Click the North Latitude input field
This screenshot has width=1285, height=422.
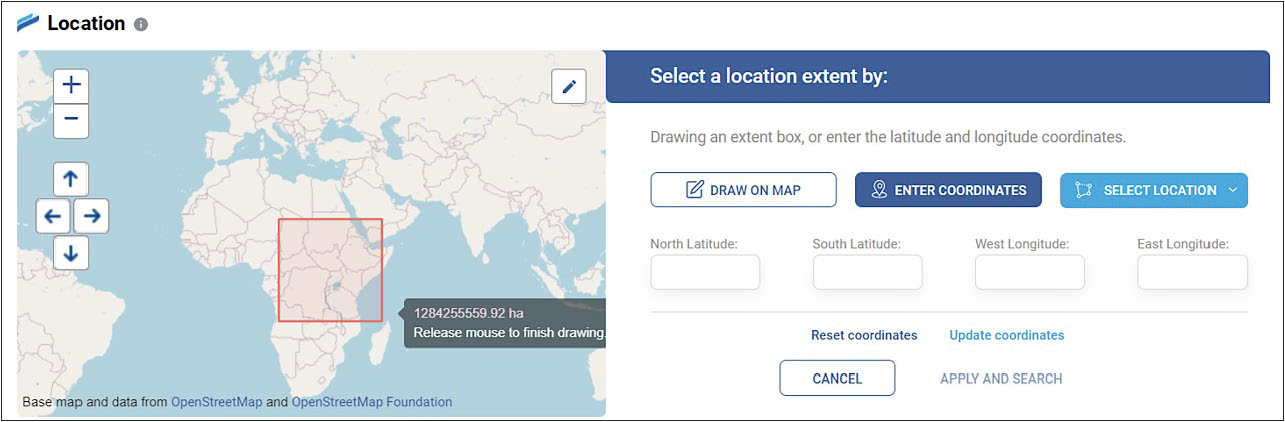point(705,272)
